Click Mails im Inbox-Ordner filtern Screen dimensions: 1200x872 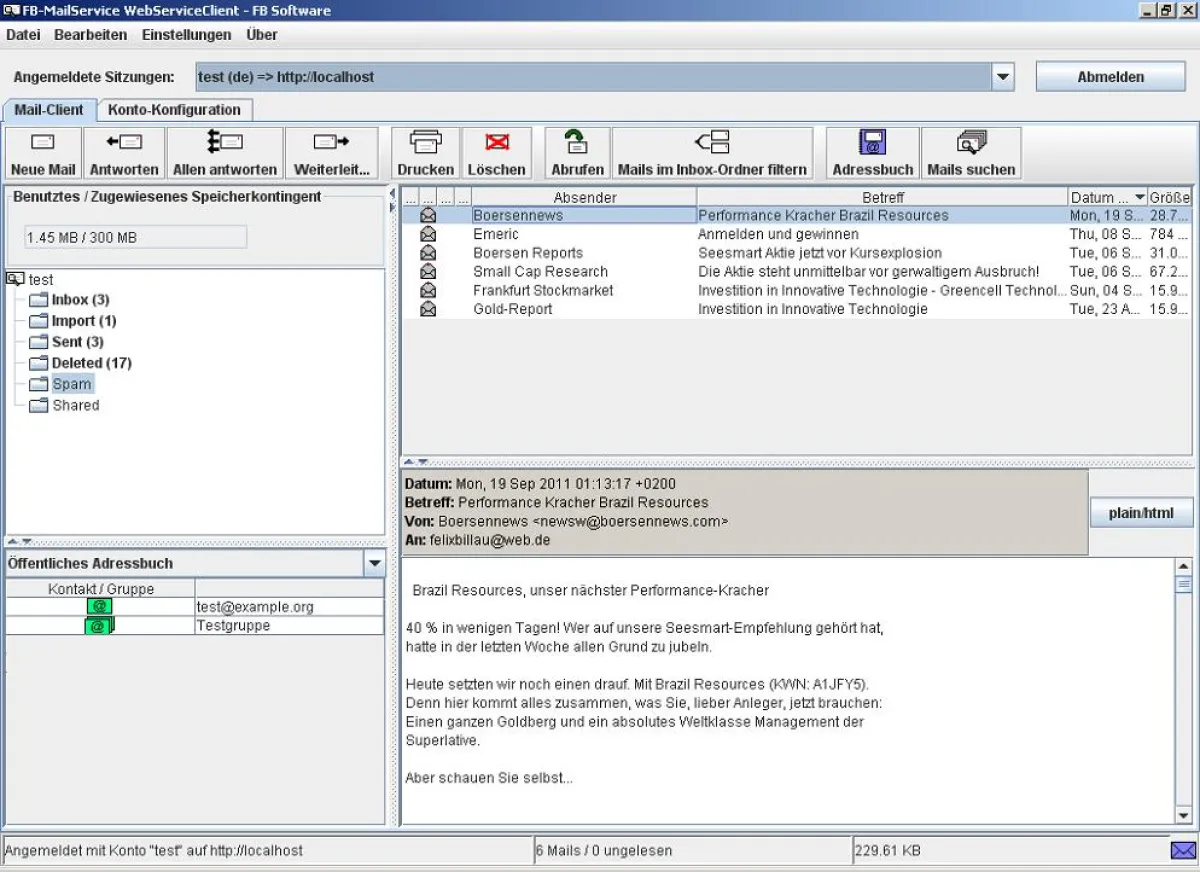[712, 152]
